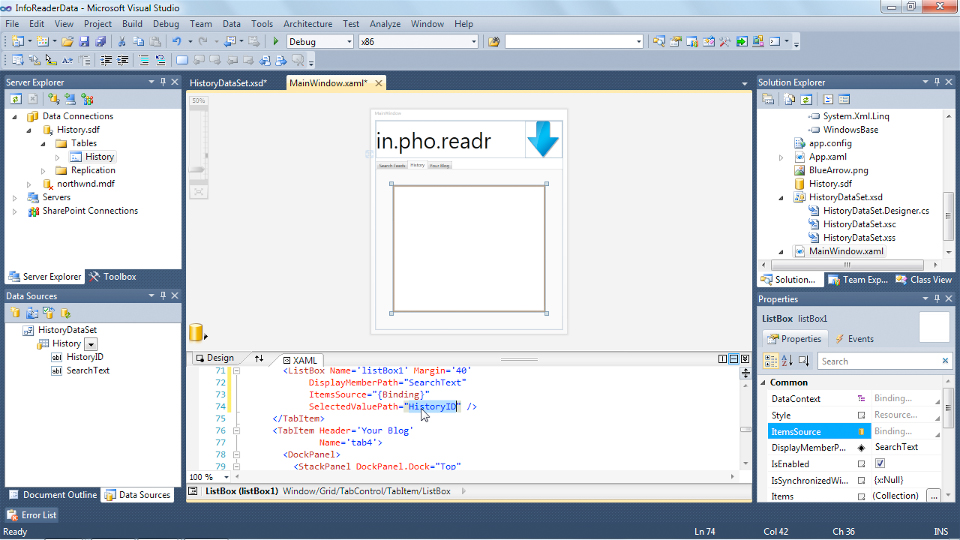Toggle auto-hide pin on Server Explorer
Image resolution: width=960 pixels, height=540 pixels.
point(163,81)
